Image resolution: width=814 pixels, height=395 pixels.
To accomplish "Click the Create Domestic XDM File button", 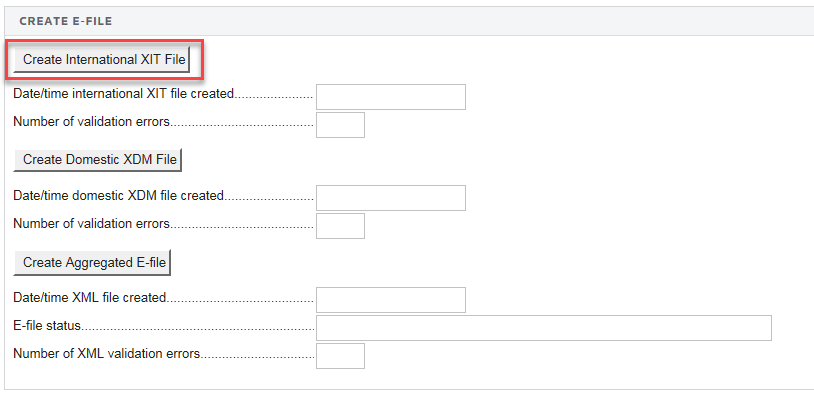I will pos(97,159).
